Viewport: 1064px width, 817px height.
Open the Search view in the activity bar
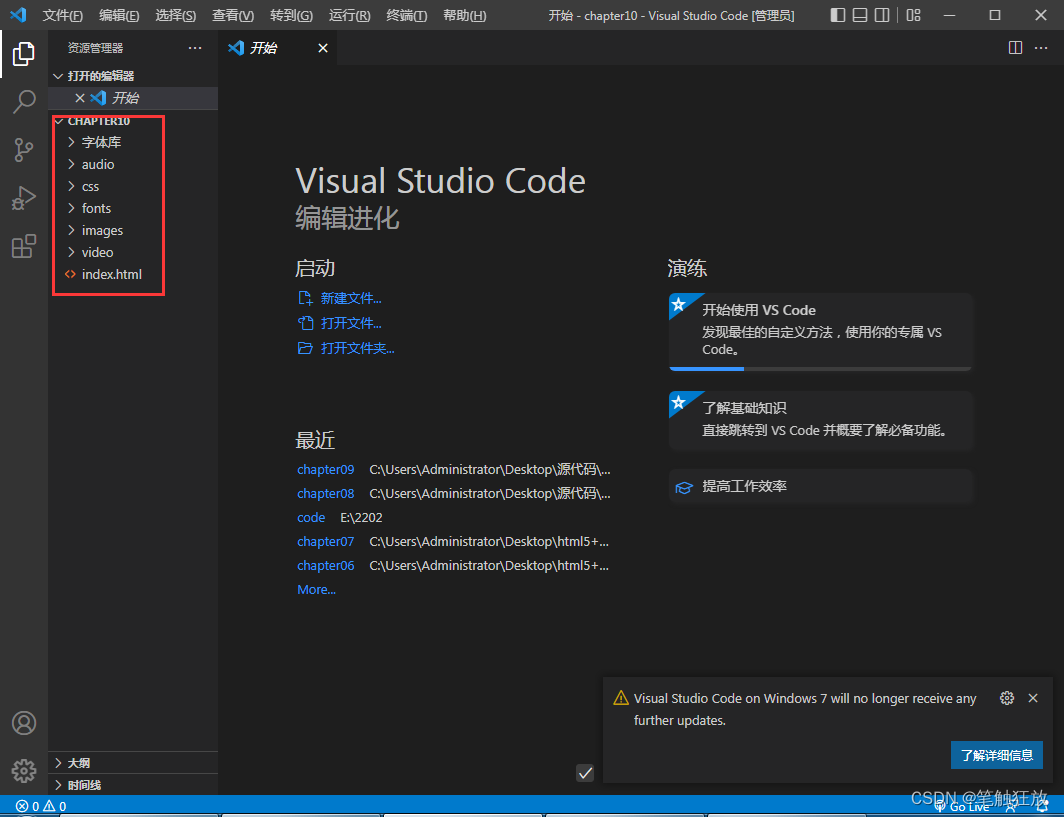pyautogui.click(x=24, y=102)
